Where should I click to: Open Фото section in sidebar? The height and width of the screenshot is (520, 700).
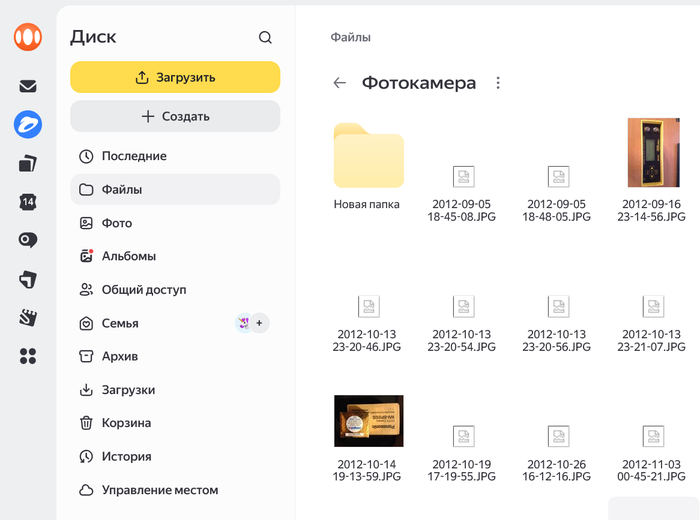point(175,223)
